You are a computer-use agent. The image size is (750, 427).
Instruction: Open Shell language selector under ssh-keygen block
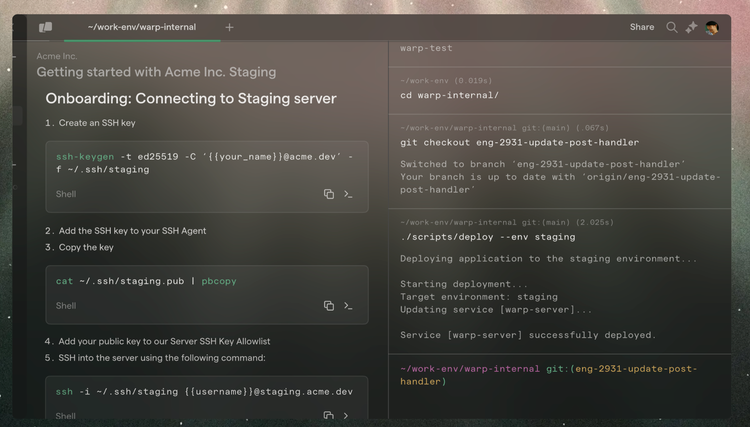point(66,194)
